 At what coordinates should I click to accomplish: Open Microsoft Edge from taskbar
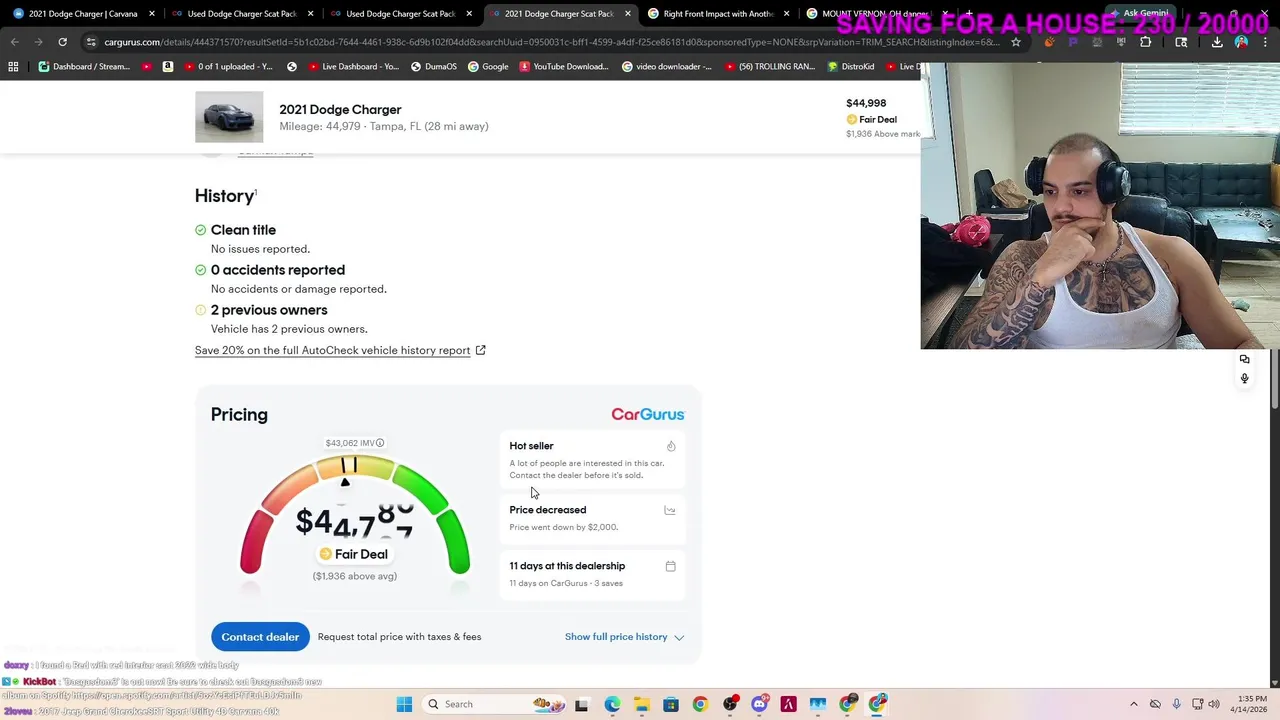click(612, 704)
